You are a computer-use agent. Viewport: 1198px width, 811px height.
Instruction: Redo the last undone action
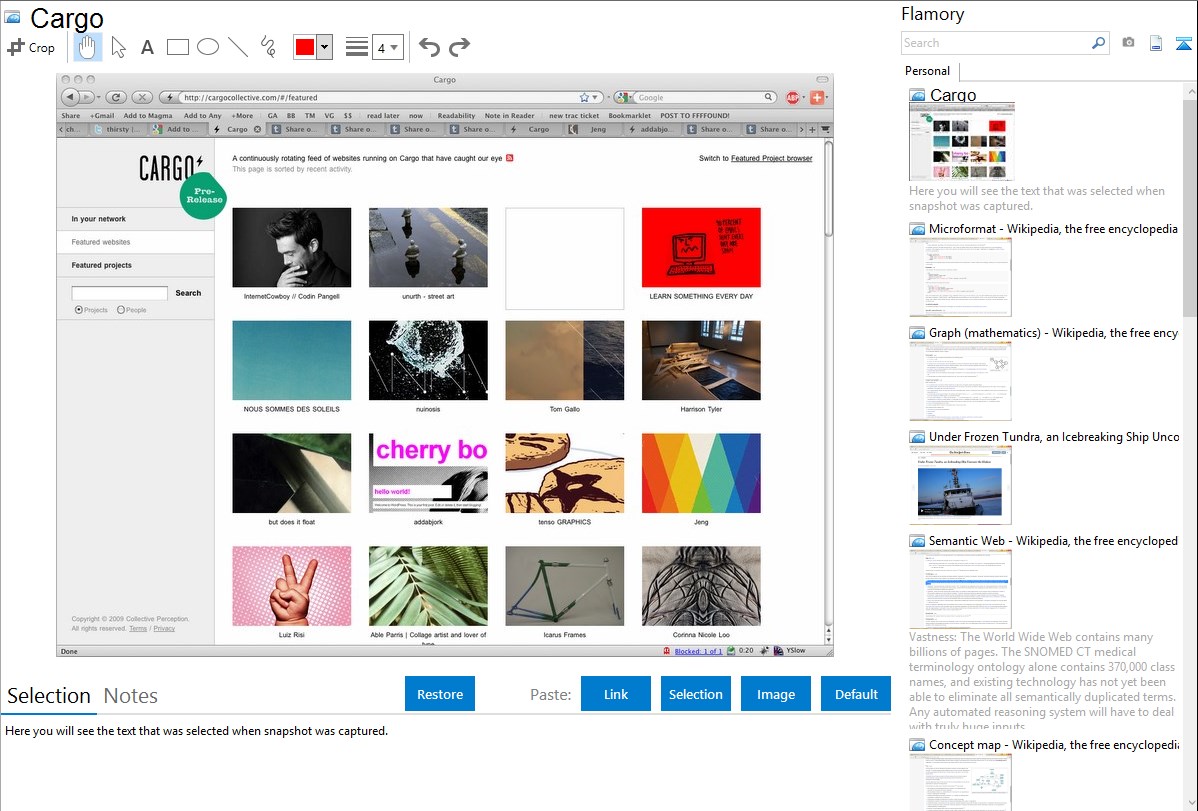click(x=459, y=47)
